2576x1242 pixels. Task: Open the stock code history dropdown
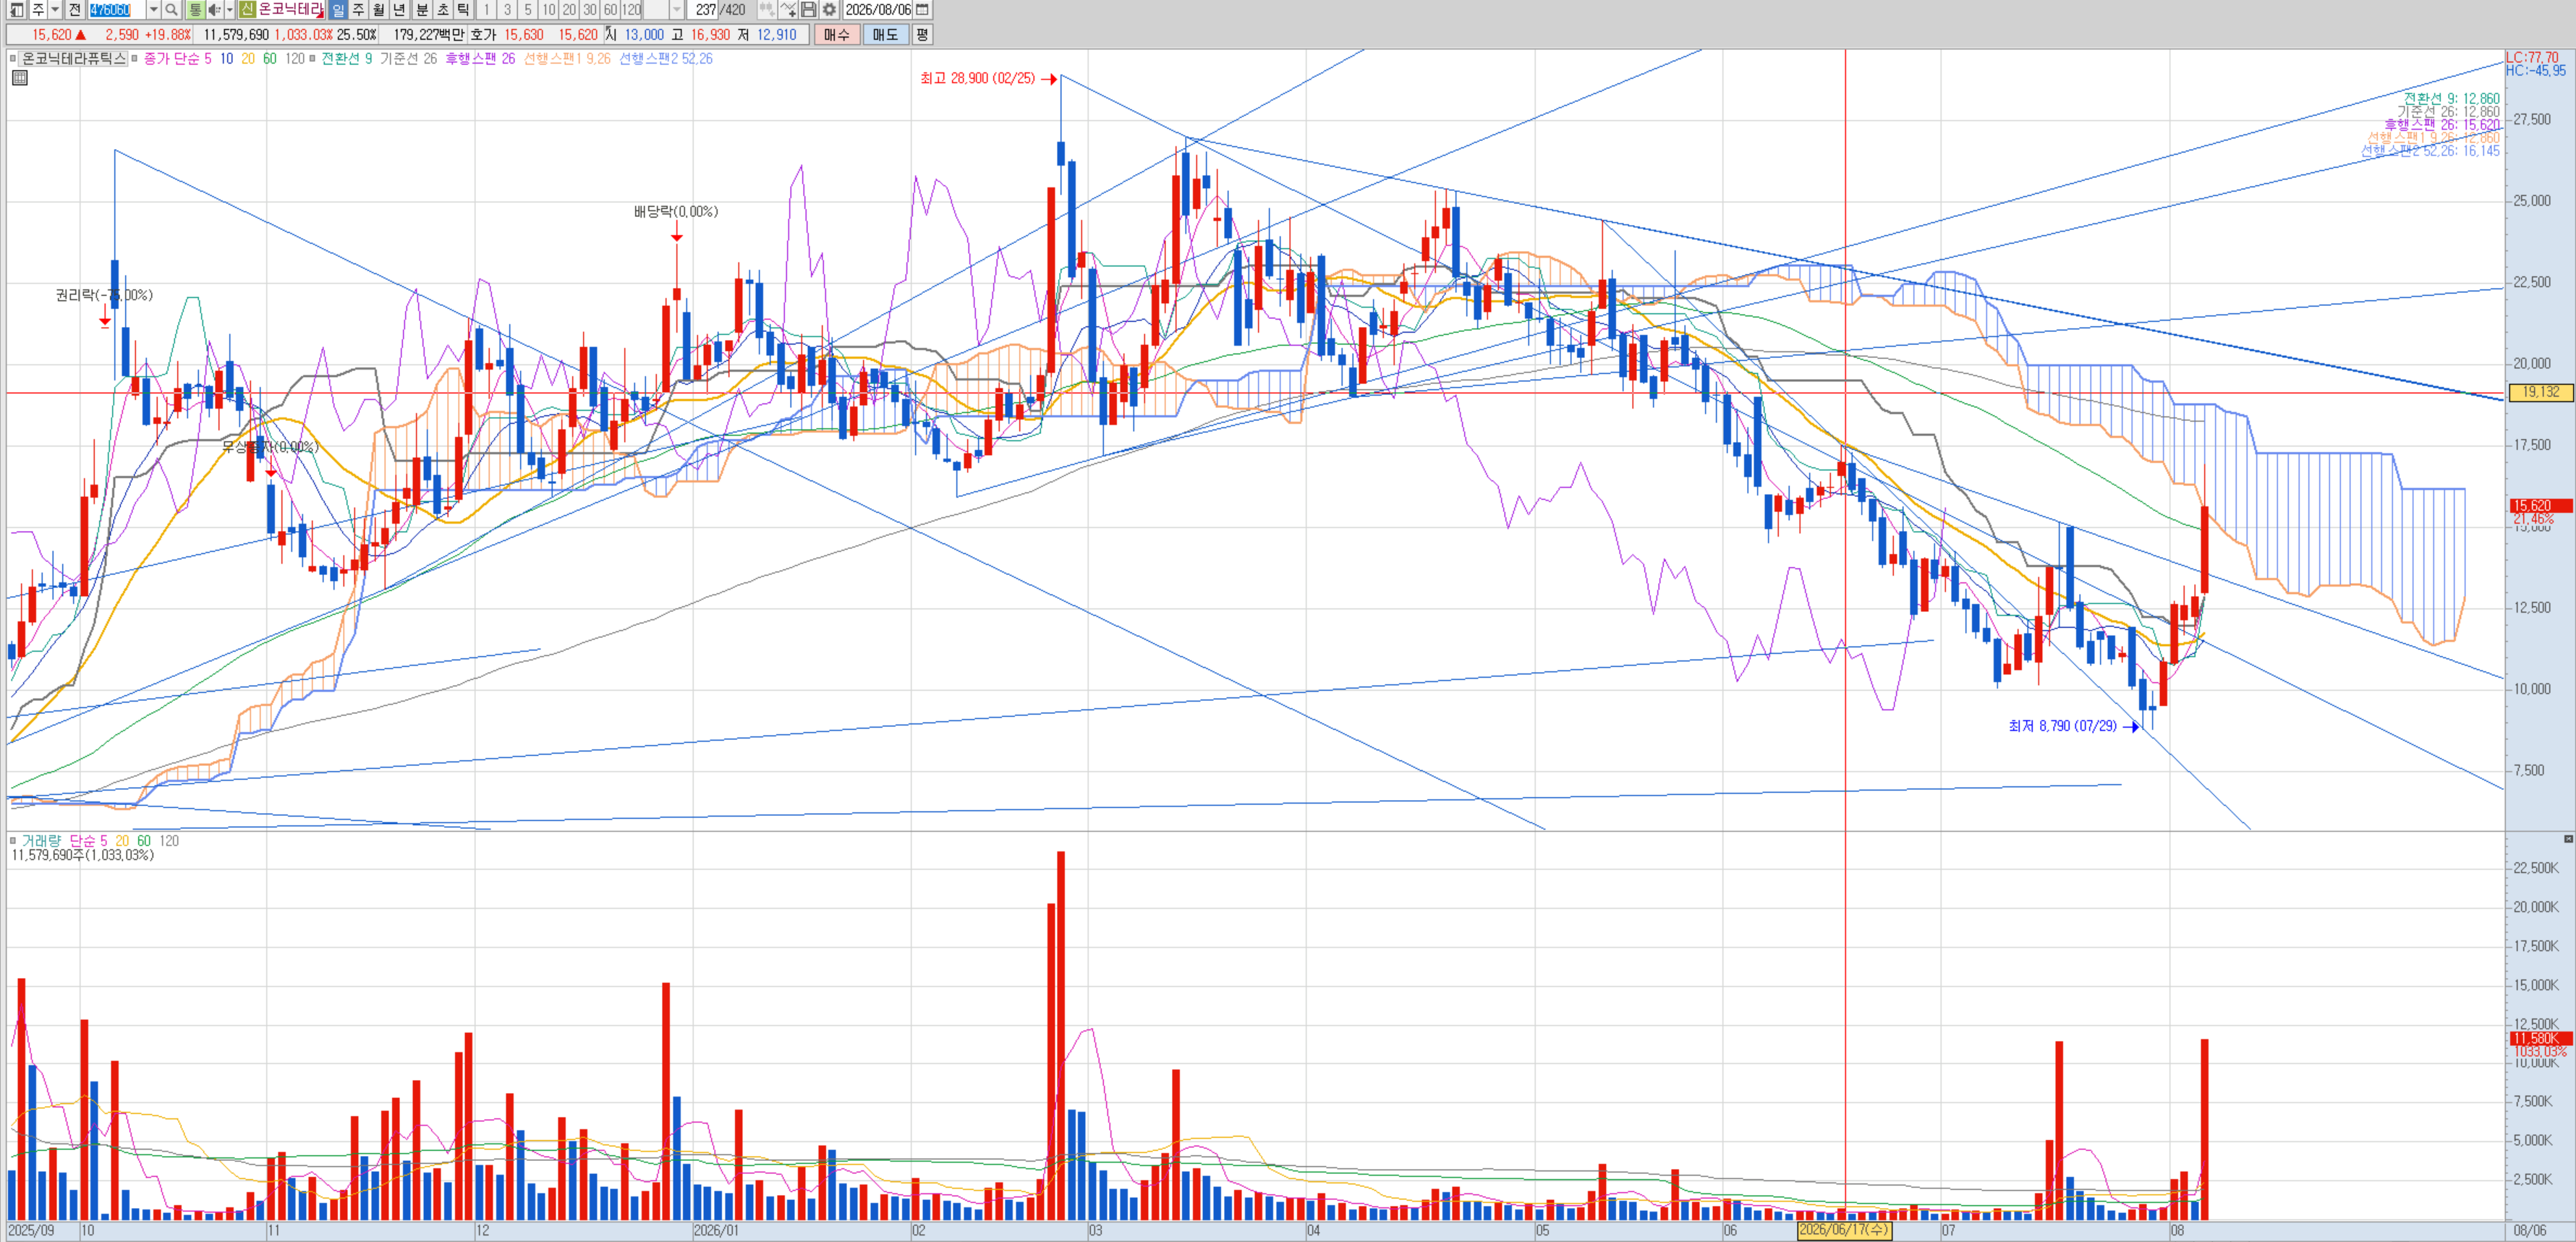(x=154, y=10)
